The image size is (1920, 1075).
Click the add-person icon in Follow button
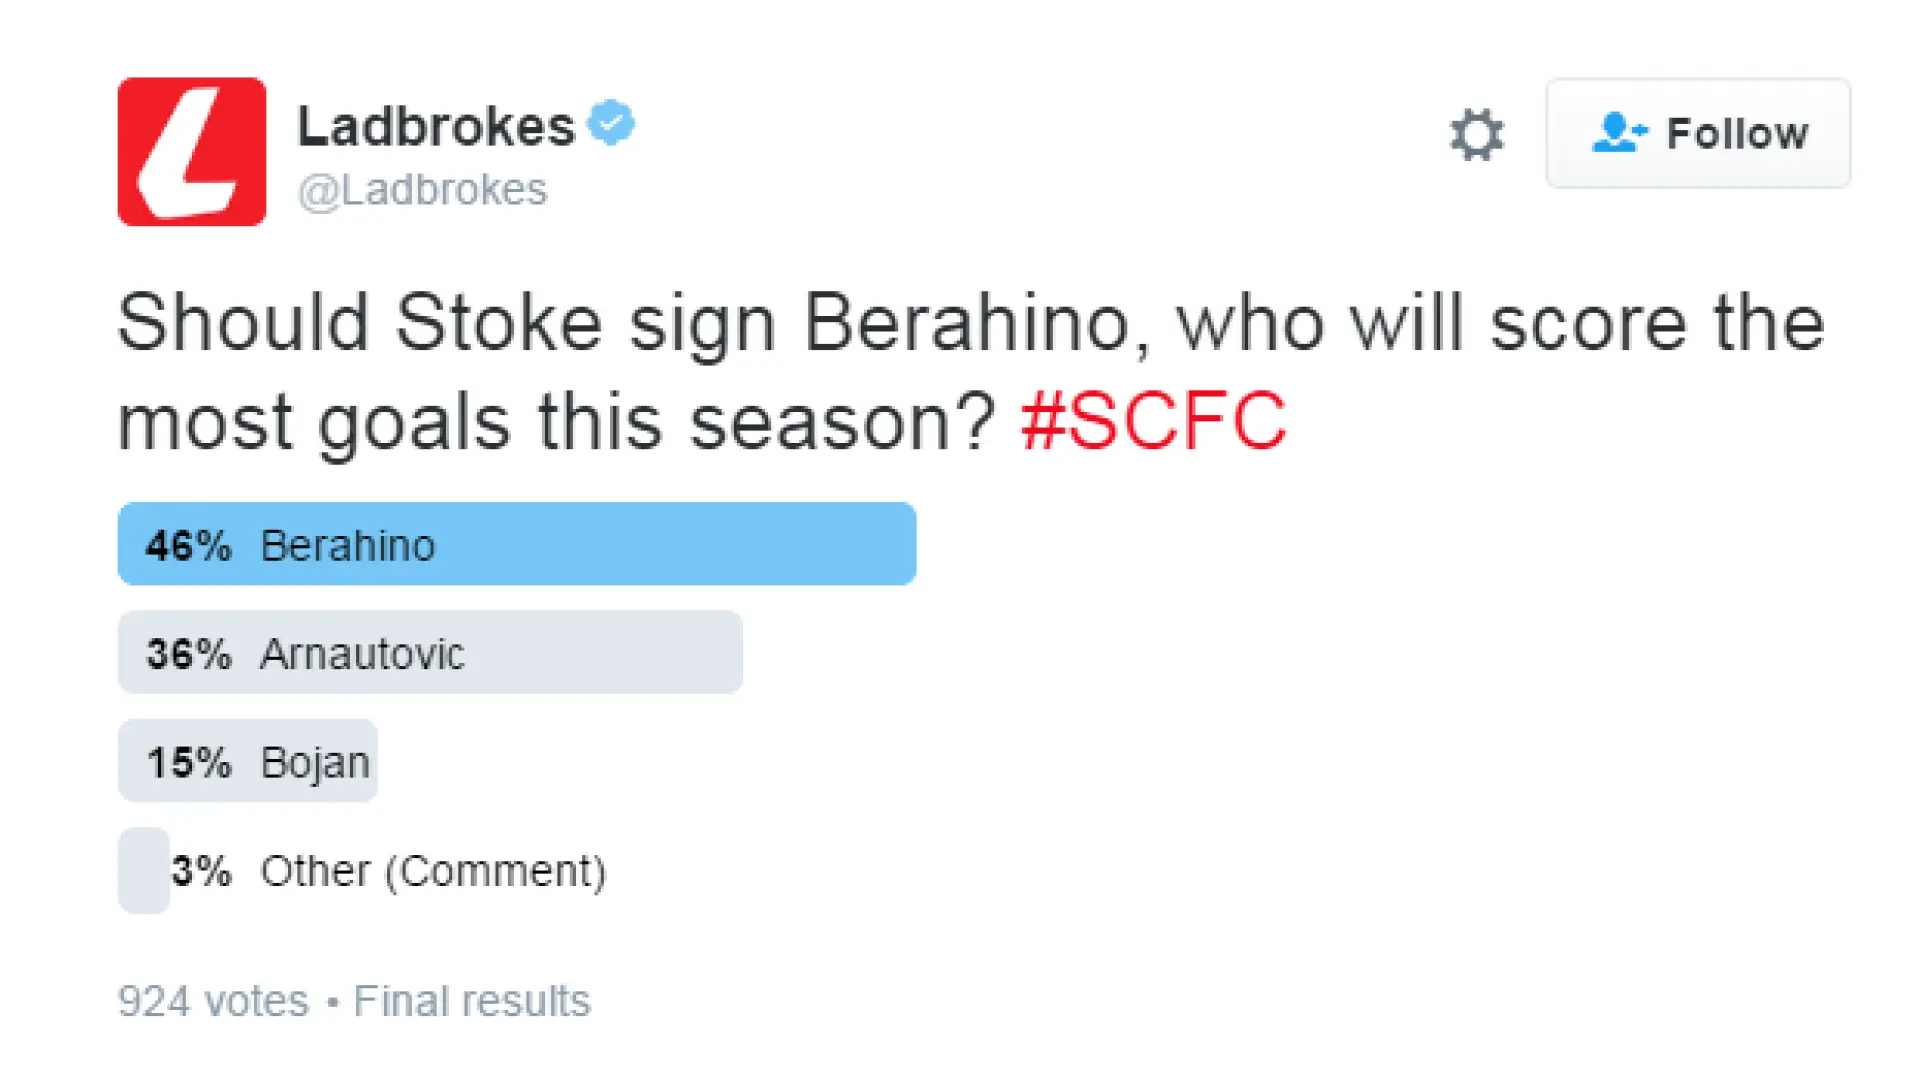(x=1619, y=132)
